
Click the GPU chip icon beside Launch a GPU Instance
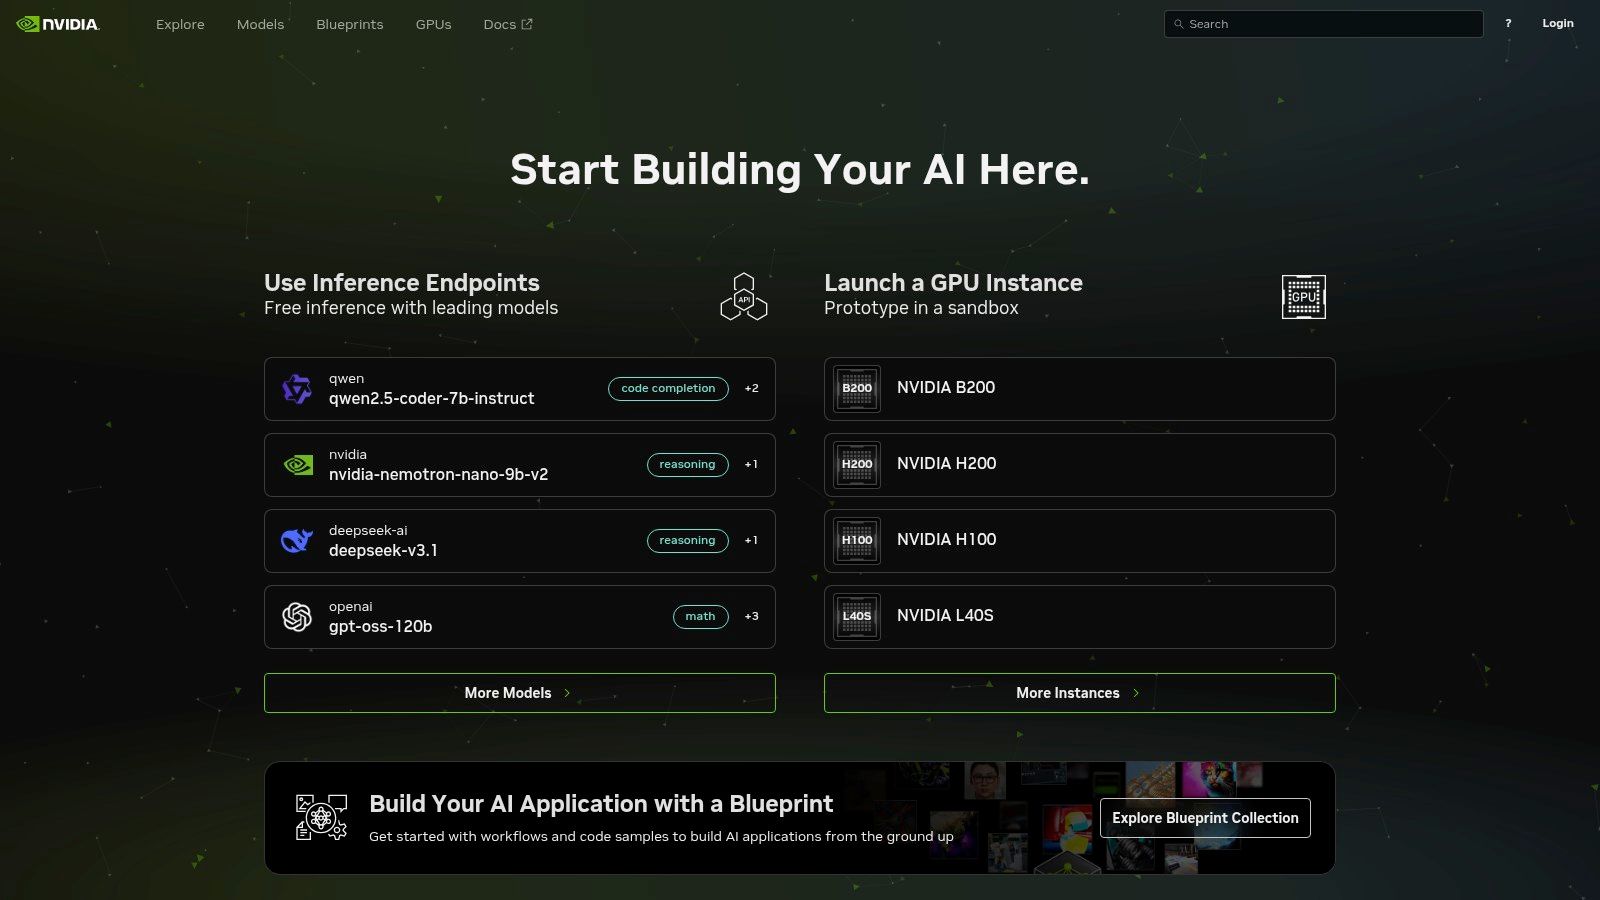[x=1303, y=296]
